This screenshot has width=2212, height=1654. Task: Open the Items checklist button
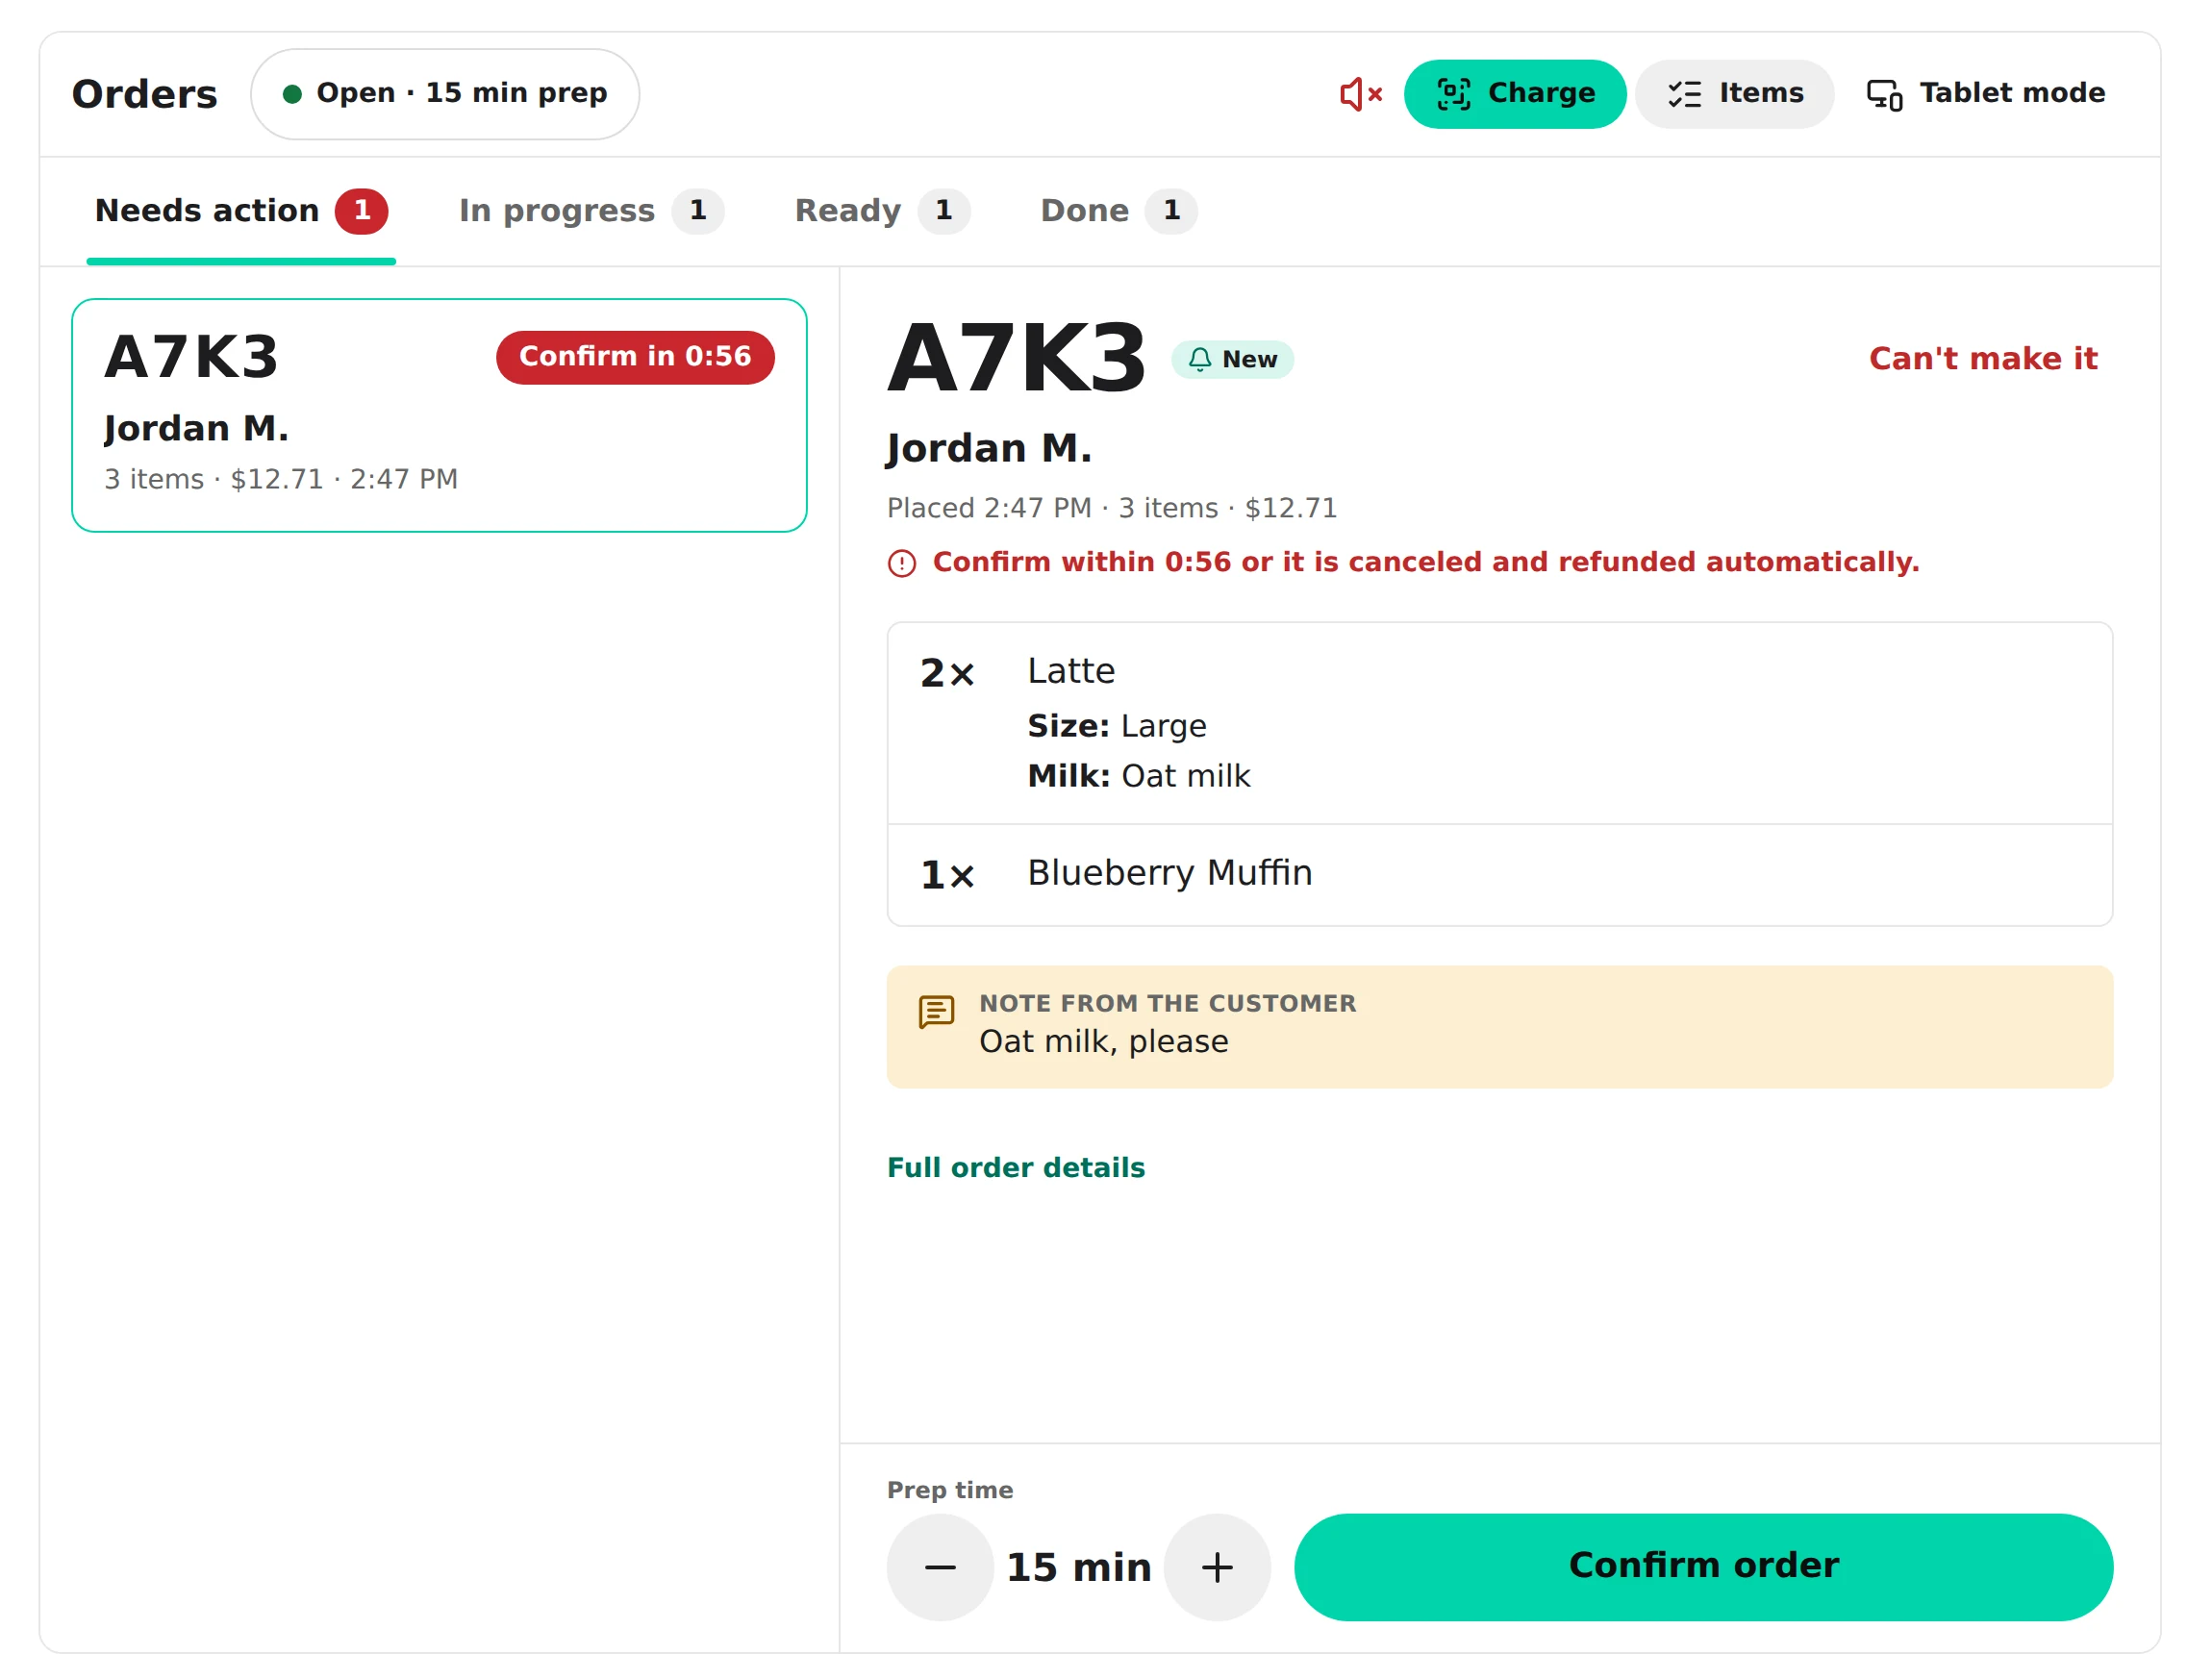click(x=1734, y=94)
